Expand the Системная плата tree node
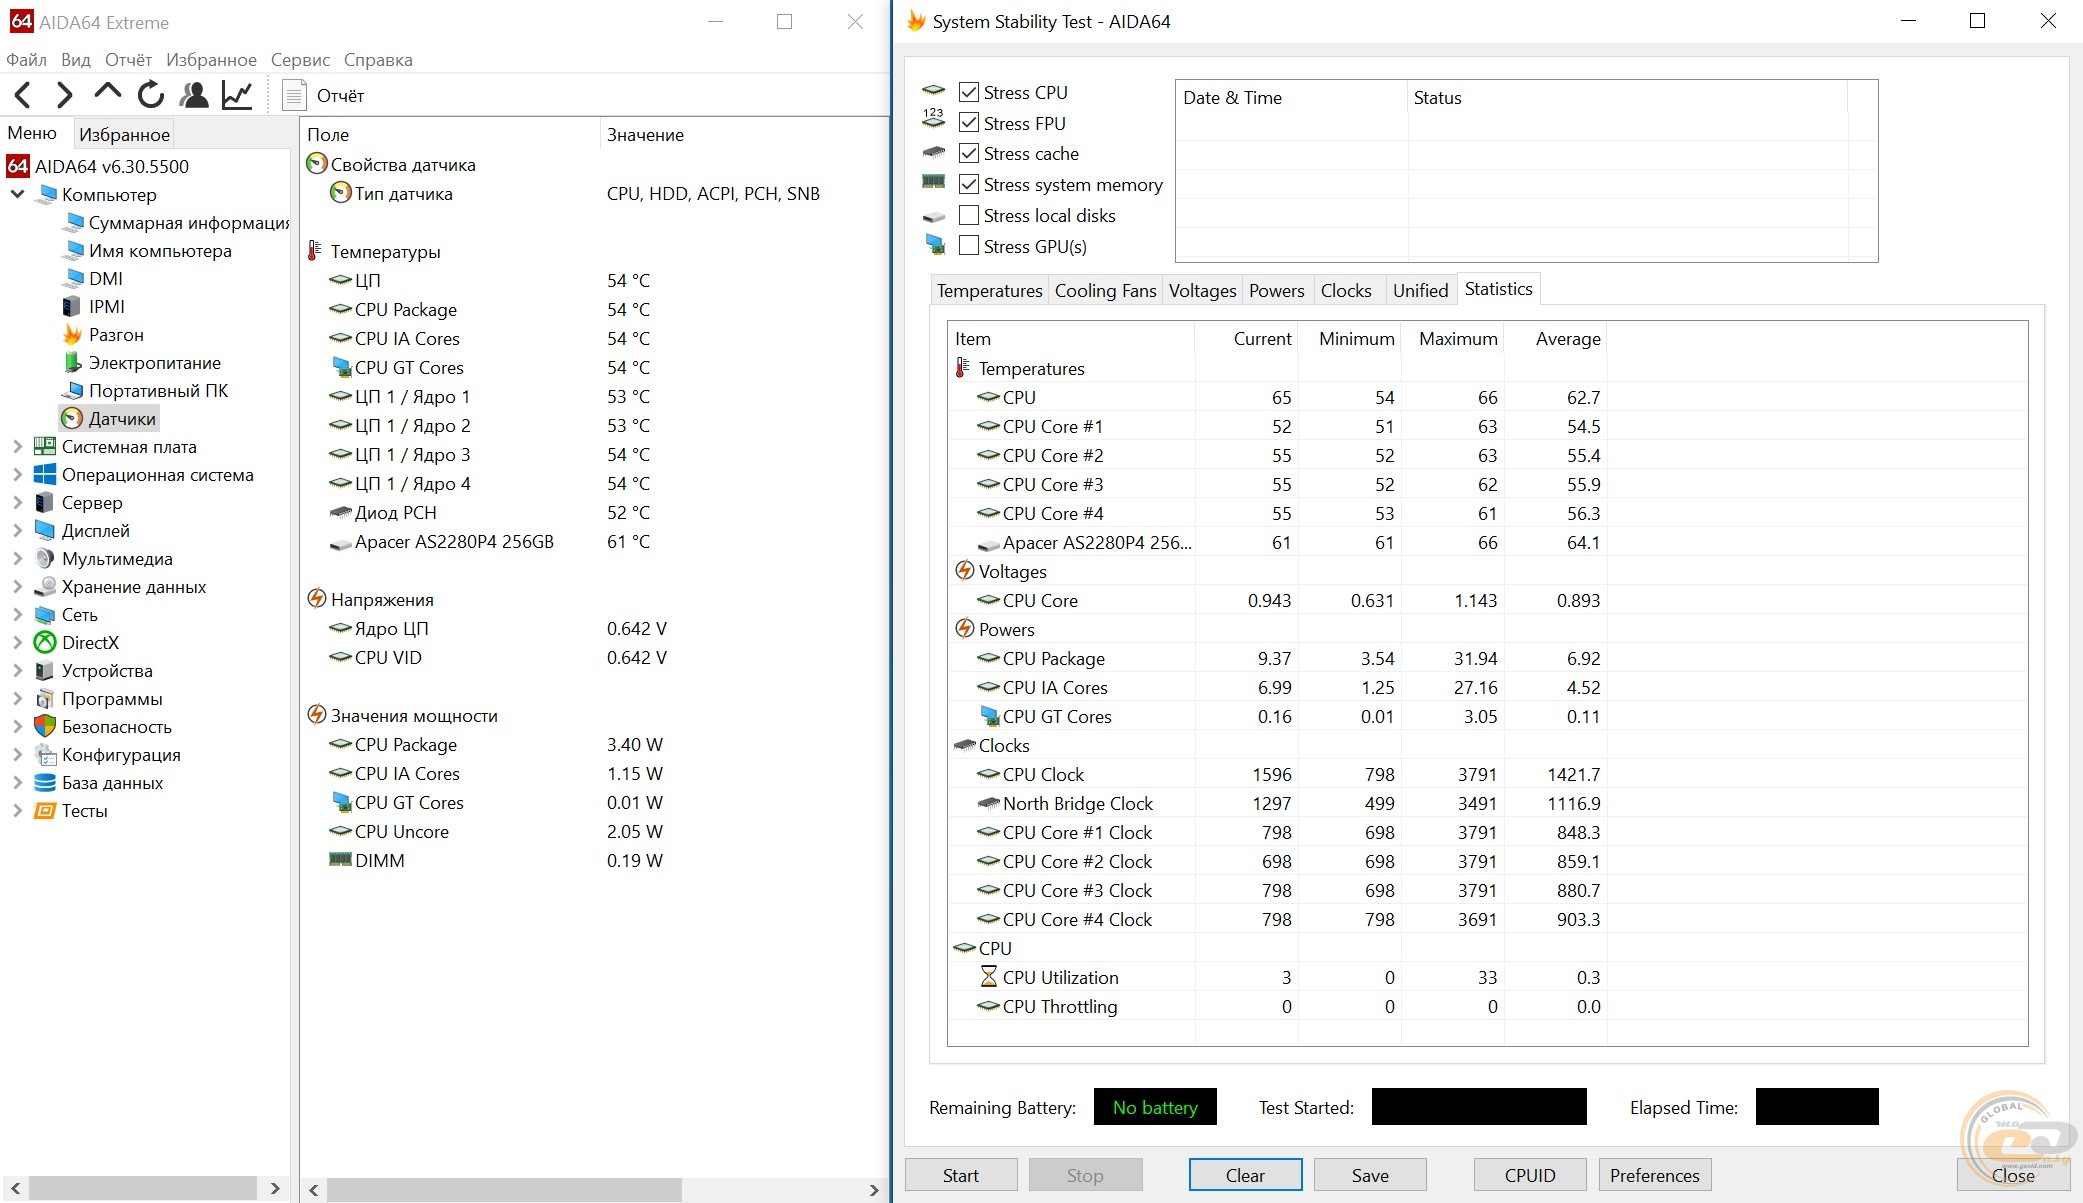The height and width of the screenshot is (1203, 2083). (17, 447)
